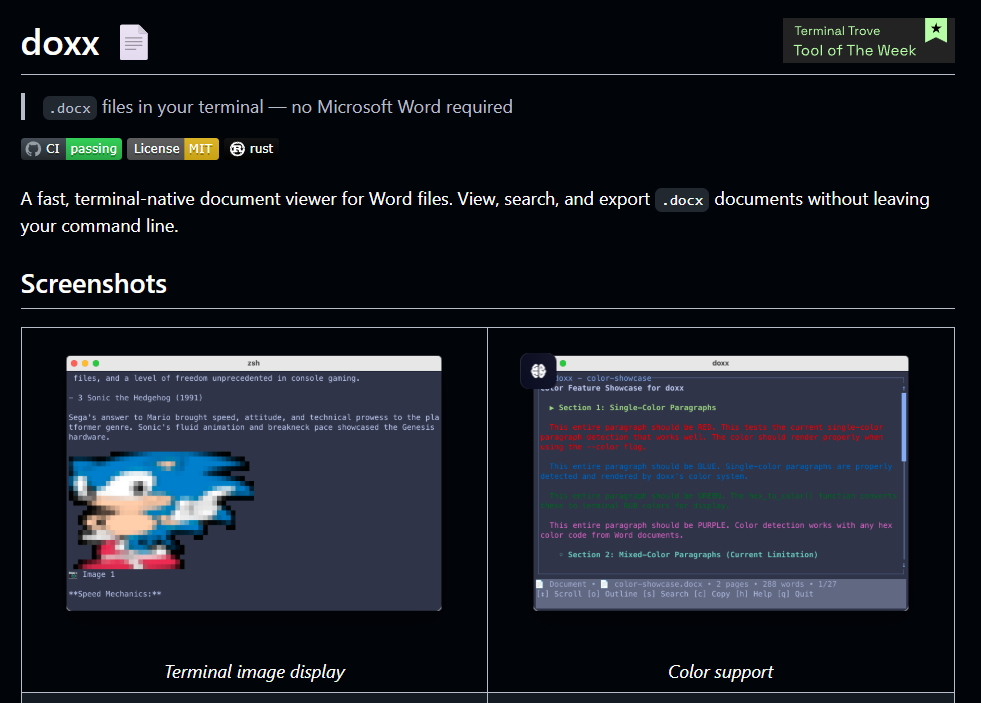Open the License MIT badge
The width and height of the screenshot is (981, 703).
pyautogui.click(x=173, y=149)
